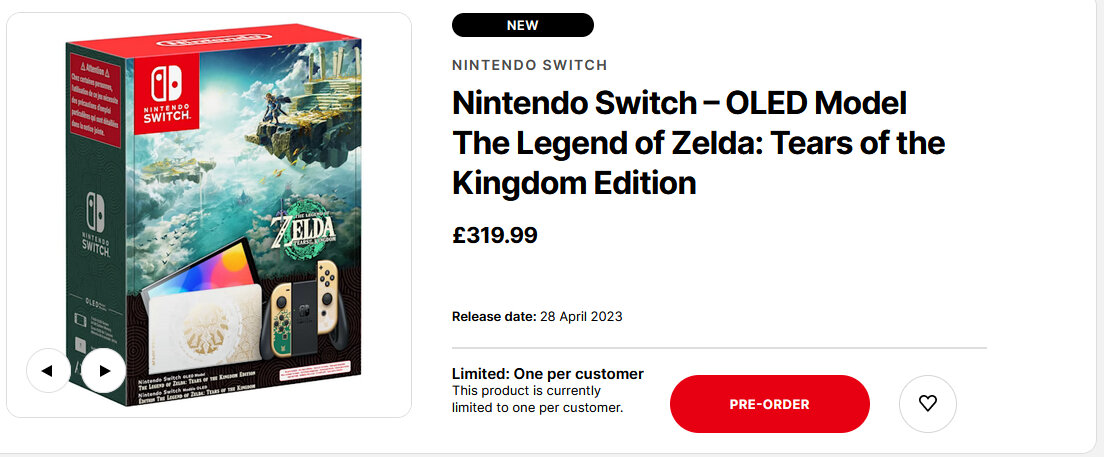The height and width of the screenshot is (457, 1104).
Task: Click the previous image arrow
Action: tap(48, 371)
